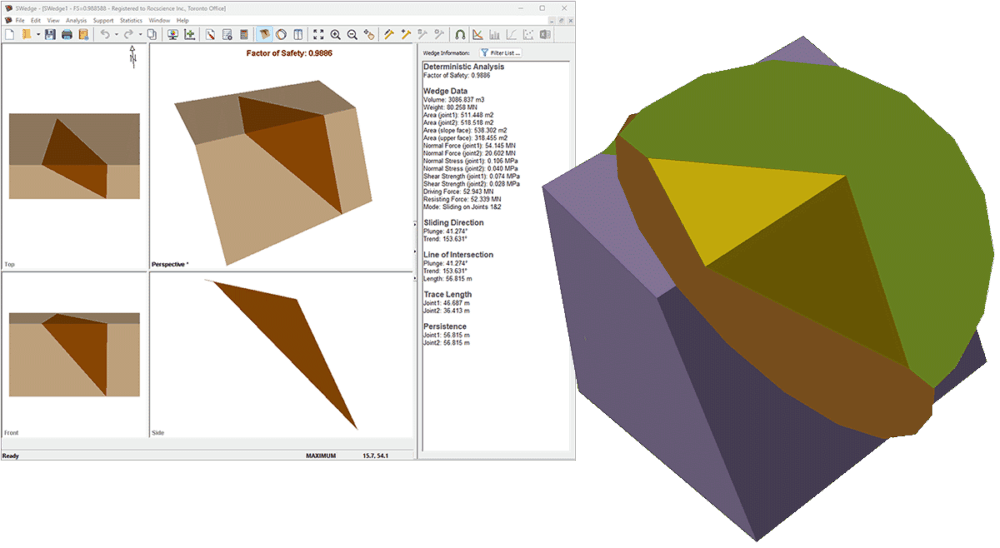Screen dimensions: 1000x548
Task: Click the Zoom All extents icon
Action: (x=318, y=34)
